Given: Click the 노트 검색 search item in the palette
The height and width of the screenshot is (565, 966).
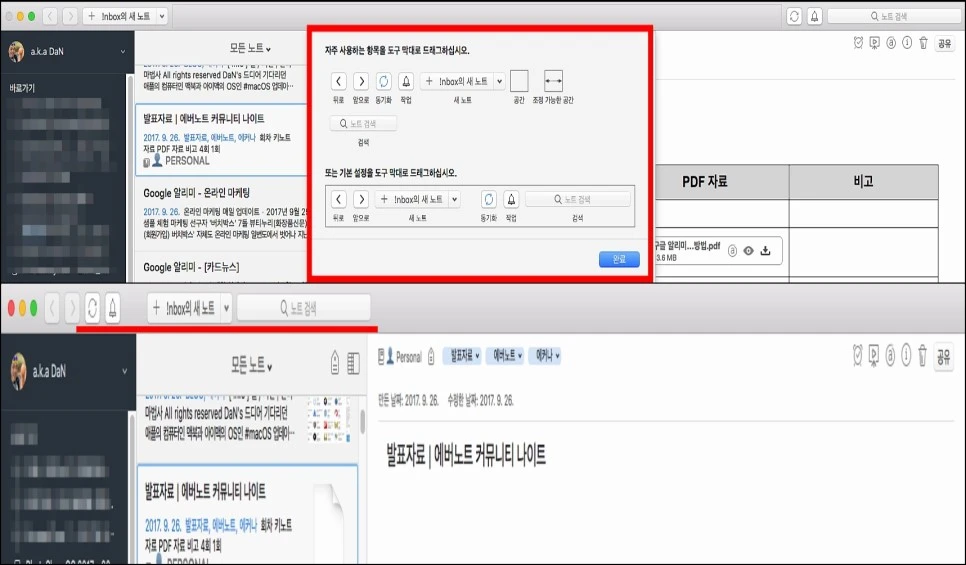Looking at the screenshot, I should pyautogui.click(x=363, y=124).
